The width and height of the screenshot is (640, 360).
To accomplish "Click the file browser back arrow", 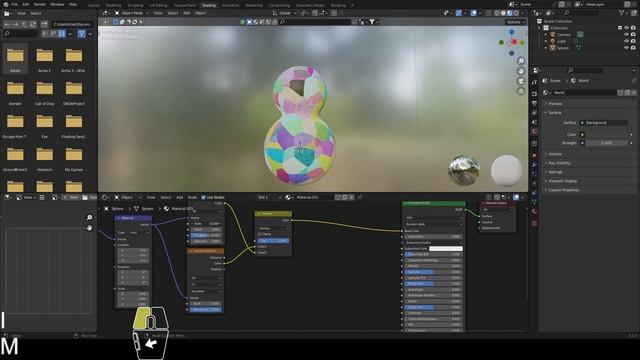I will pyautogui.click(x=7, y=24).
